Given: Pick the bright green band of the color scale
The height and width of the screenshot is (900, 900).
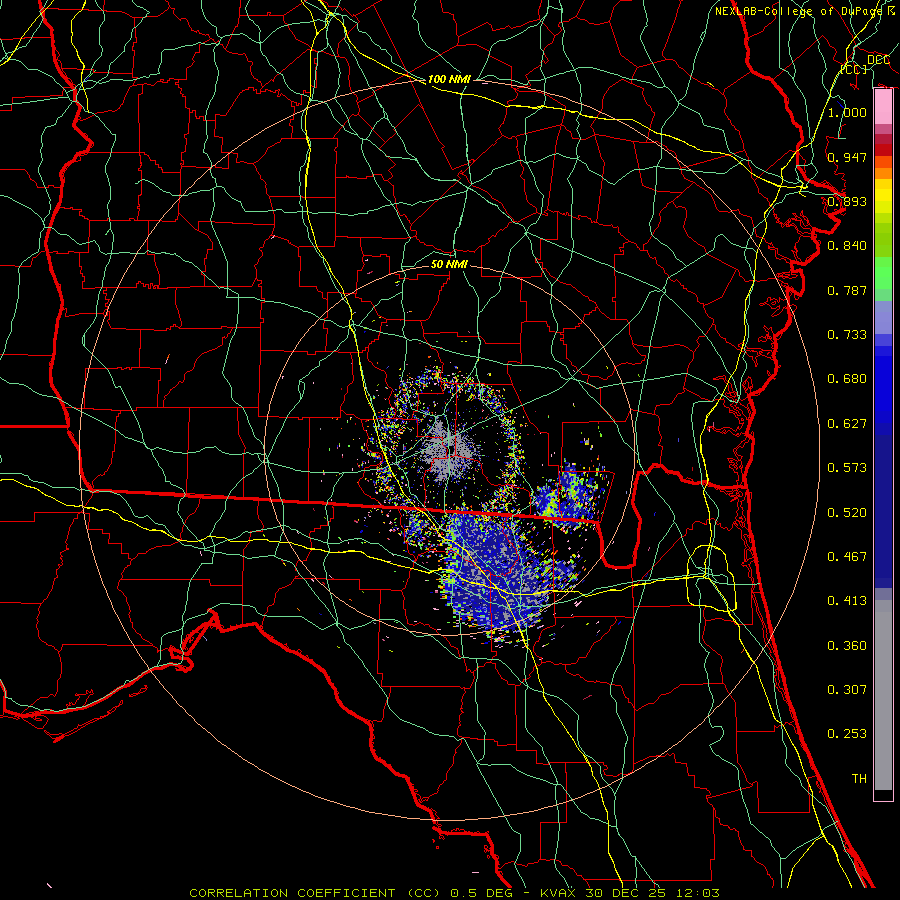Looking at the screenshot, I should click(x=883, y=273).
